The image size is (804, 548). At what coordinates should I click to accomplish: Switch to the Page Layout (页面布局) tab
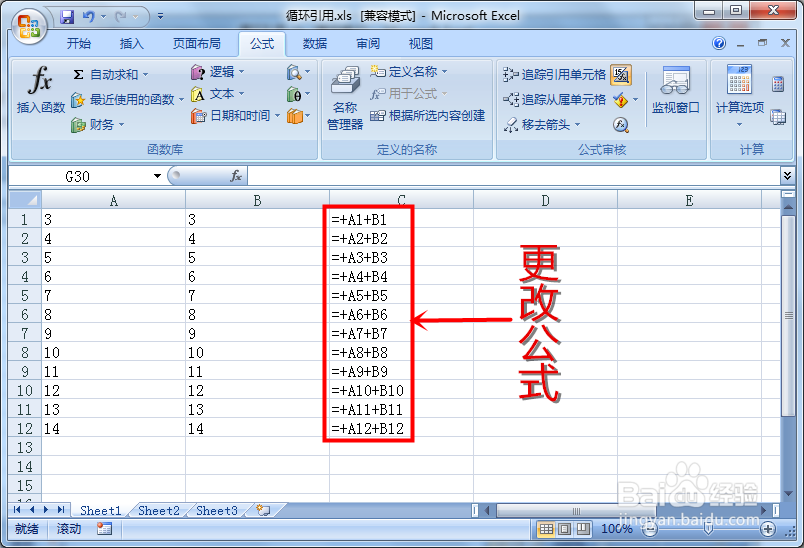click(x=196, y=44)
